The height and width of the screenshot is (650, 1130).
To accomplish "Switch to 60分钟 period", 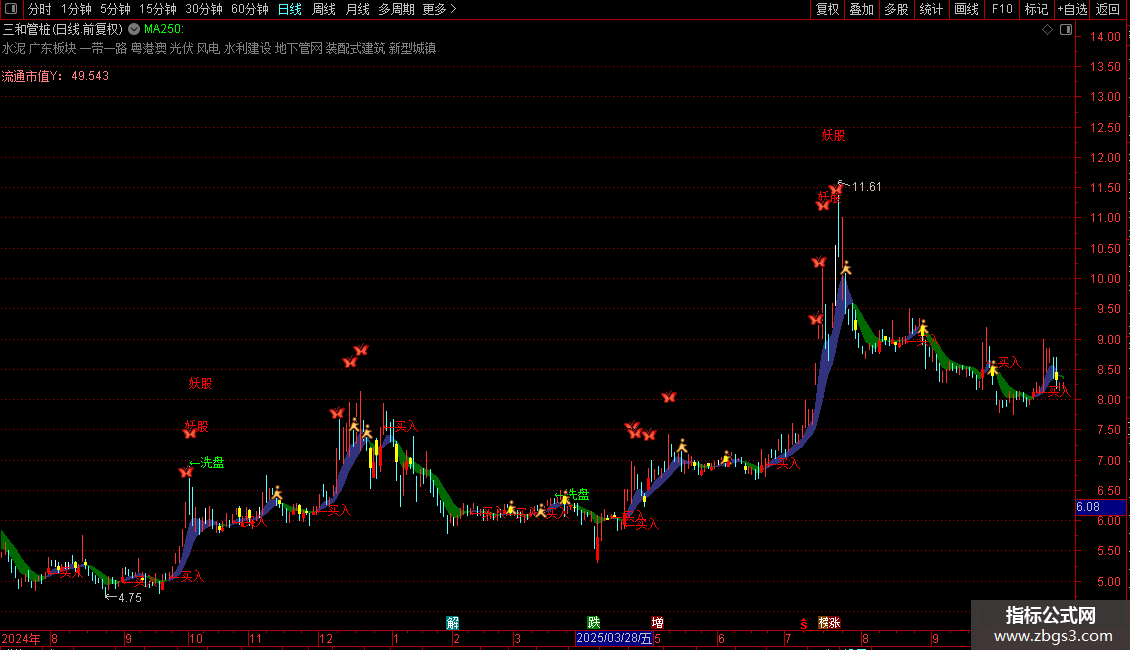I will point(250,9).
